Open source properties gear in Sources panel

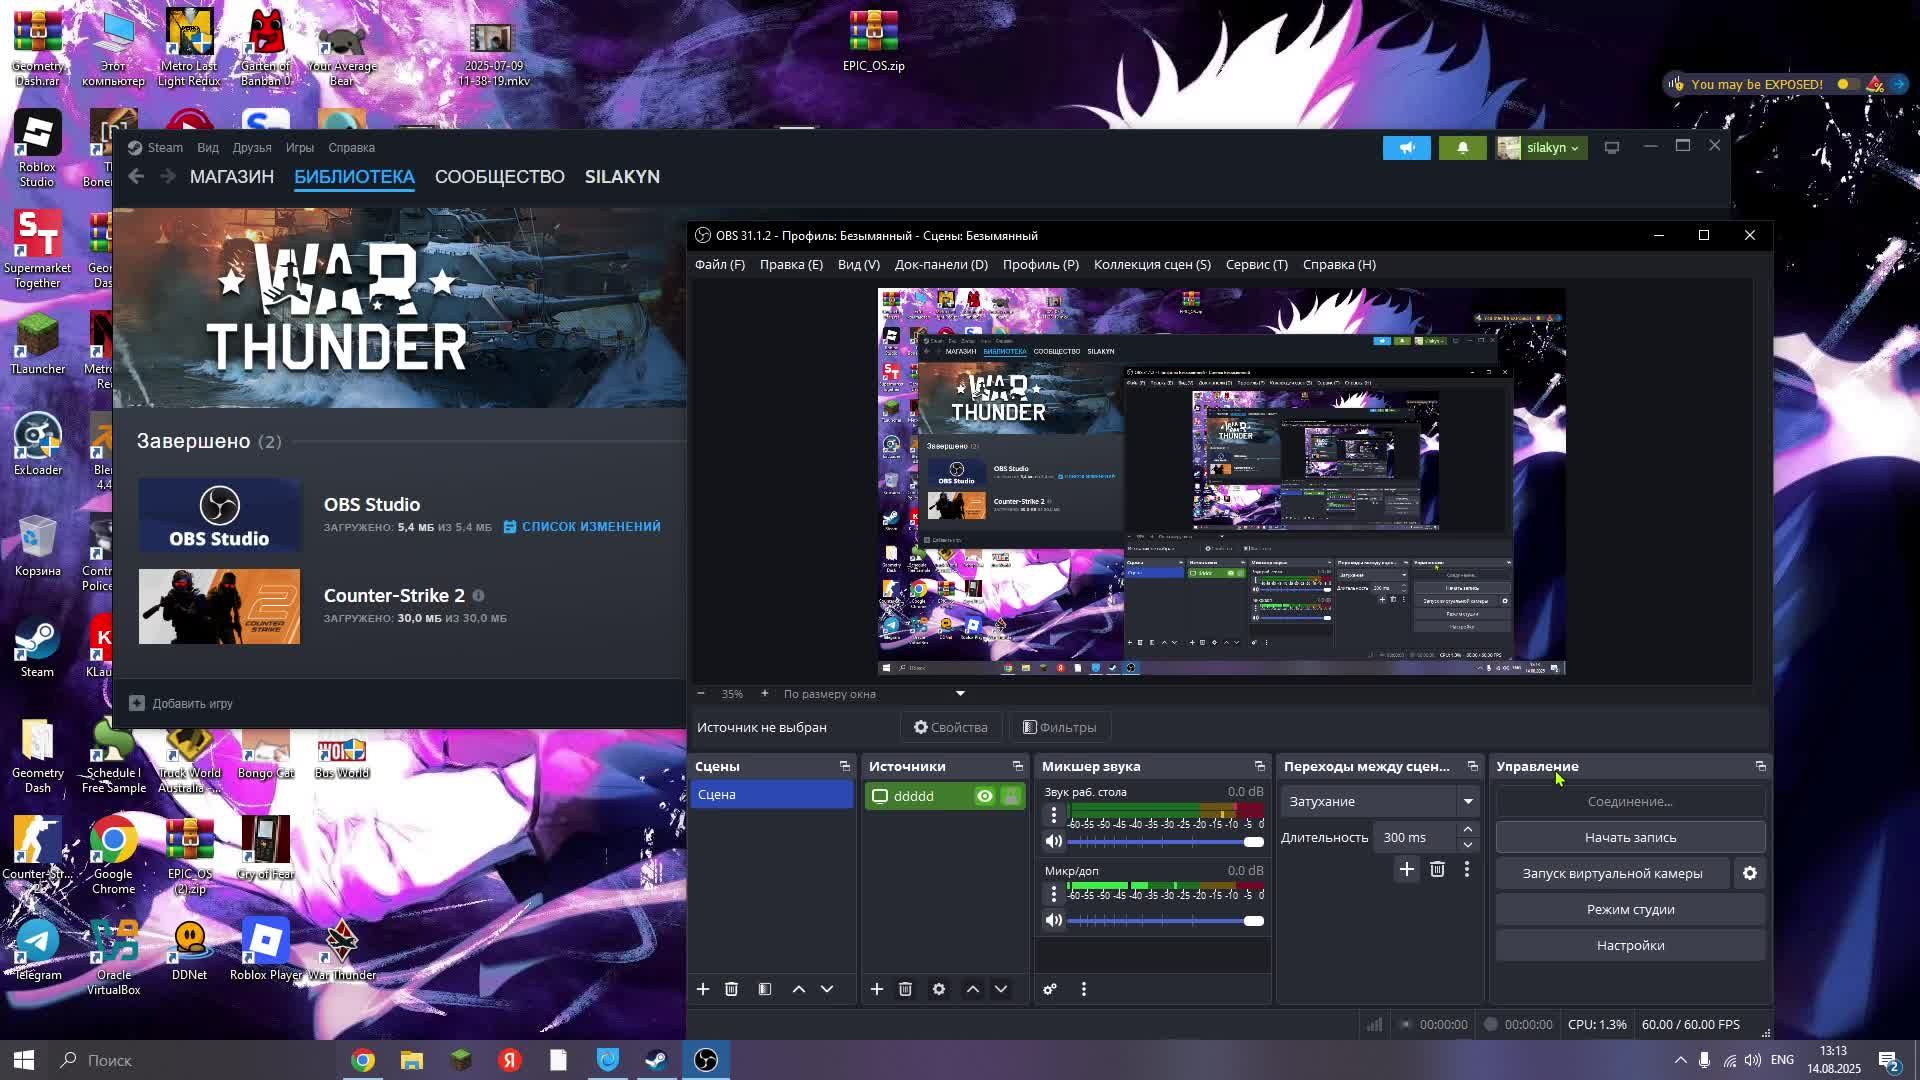click(939, 989)
